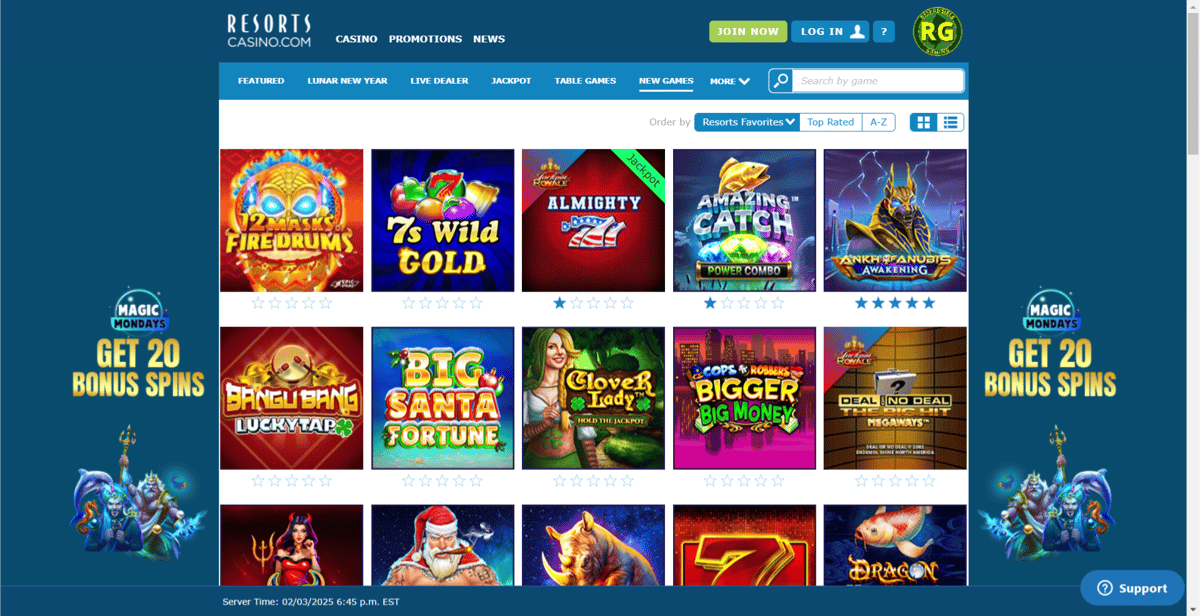This screenshot has height=616, width=1200.
Task: Give 7s Wild Gold a first star
Action: point(409,303)
